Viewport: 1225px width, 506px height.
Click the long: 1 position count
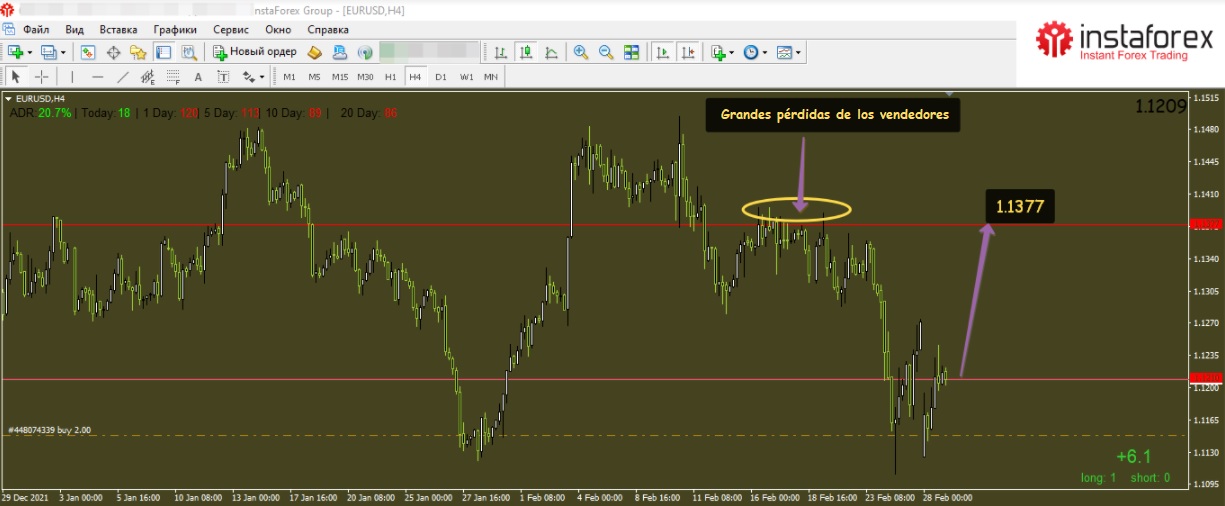point(1099,478)
